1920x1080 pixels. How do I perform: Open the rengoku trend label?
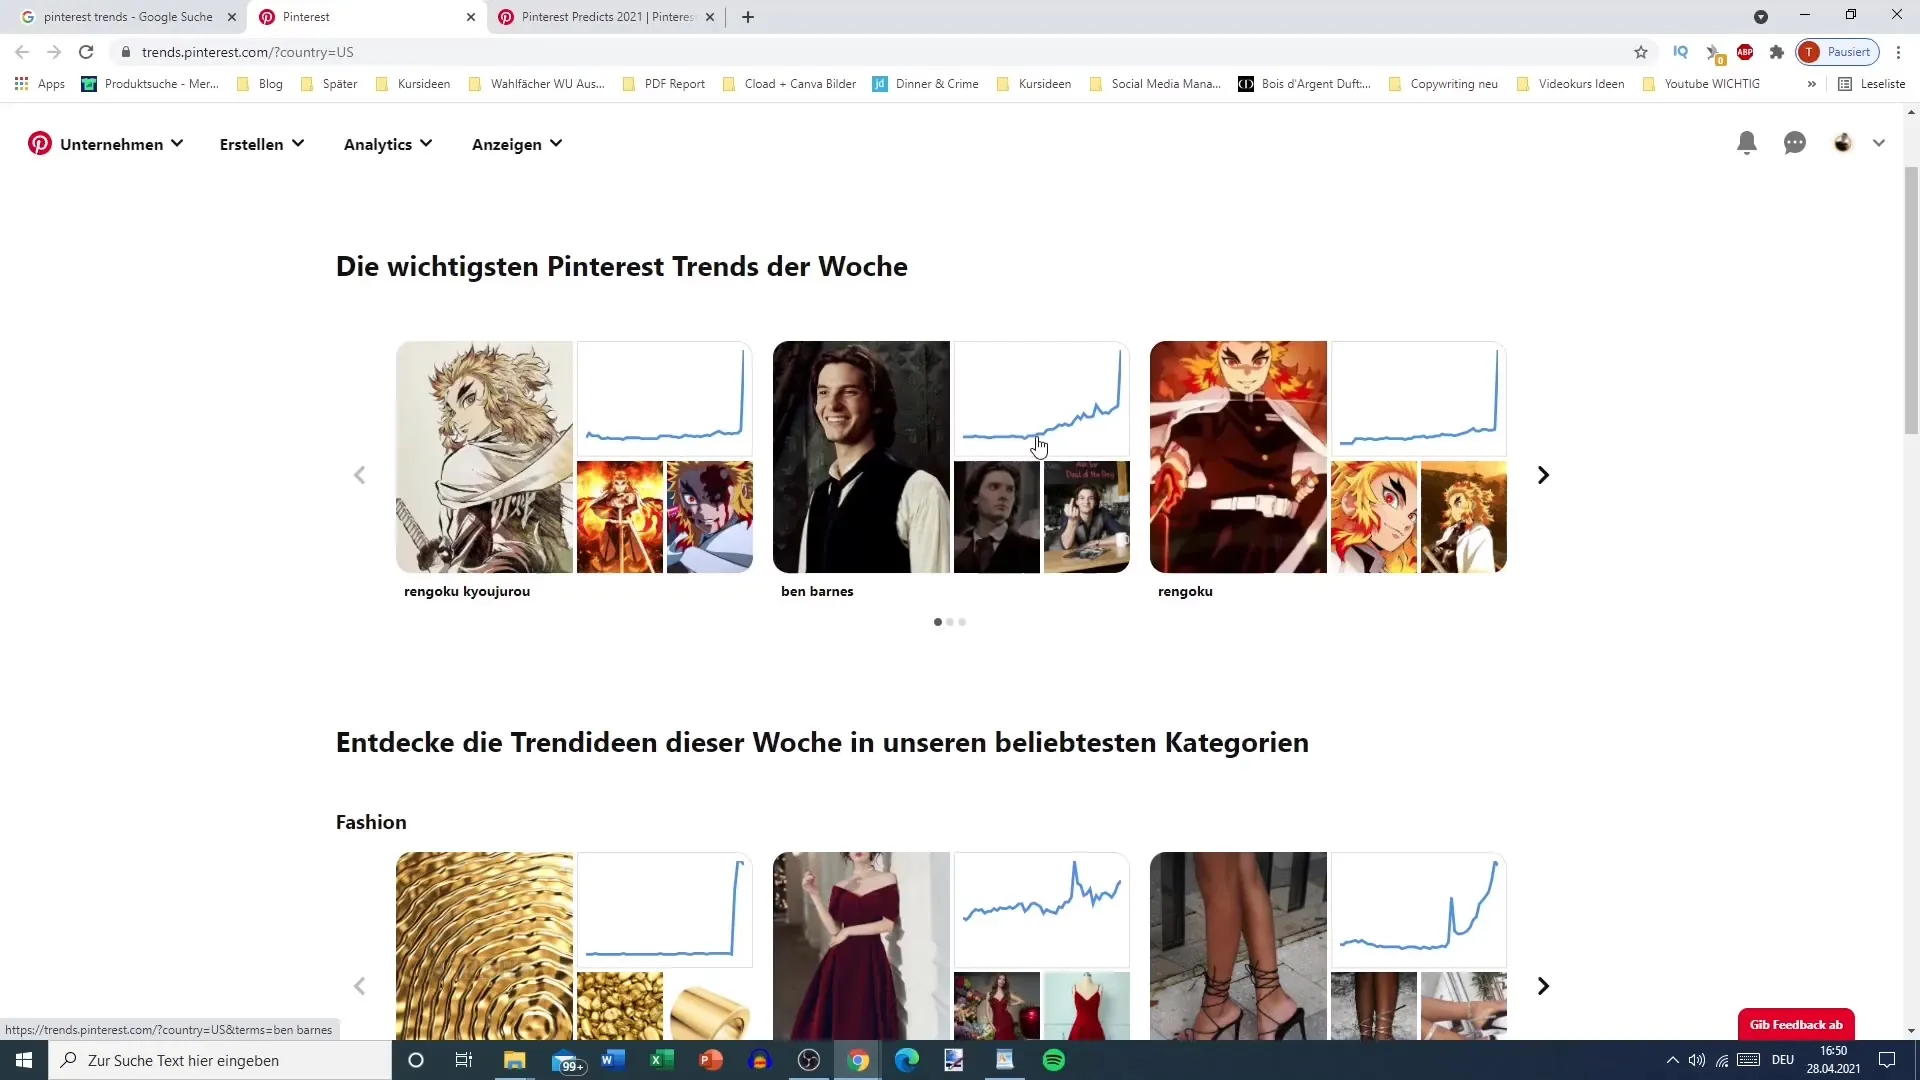1185,591
